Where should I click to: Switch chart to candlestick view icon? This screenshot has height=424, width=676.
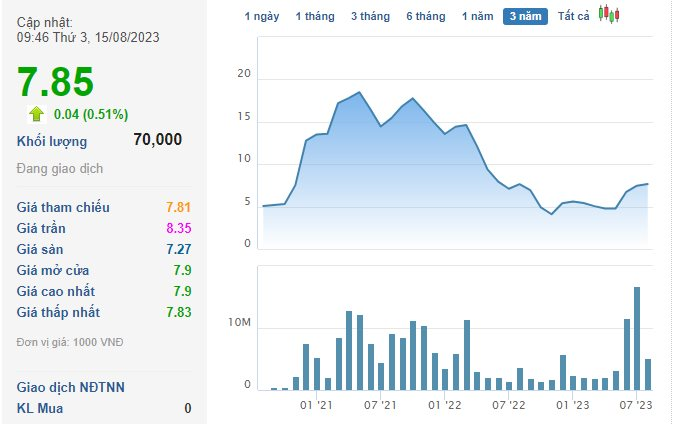609,14
